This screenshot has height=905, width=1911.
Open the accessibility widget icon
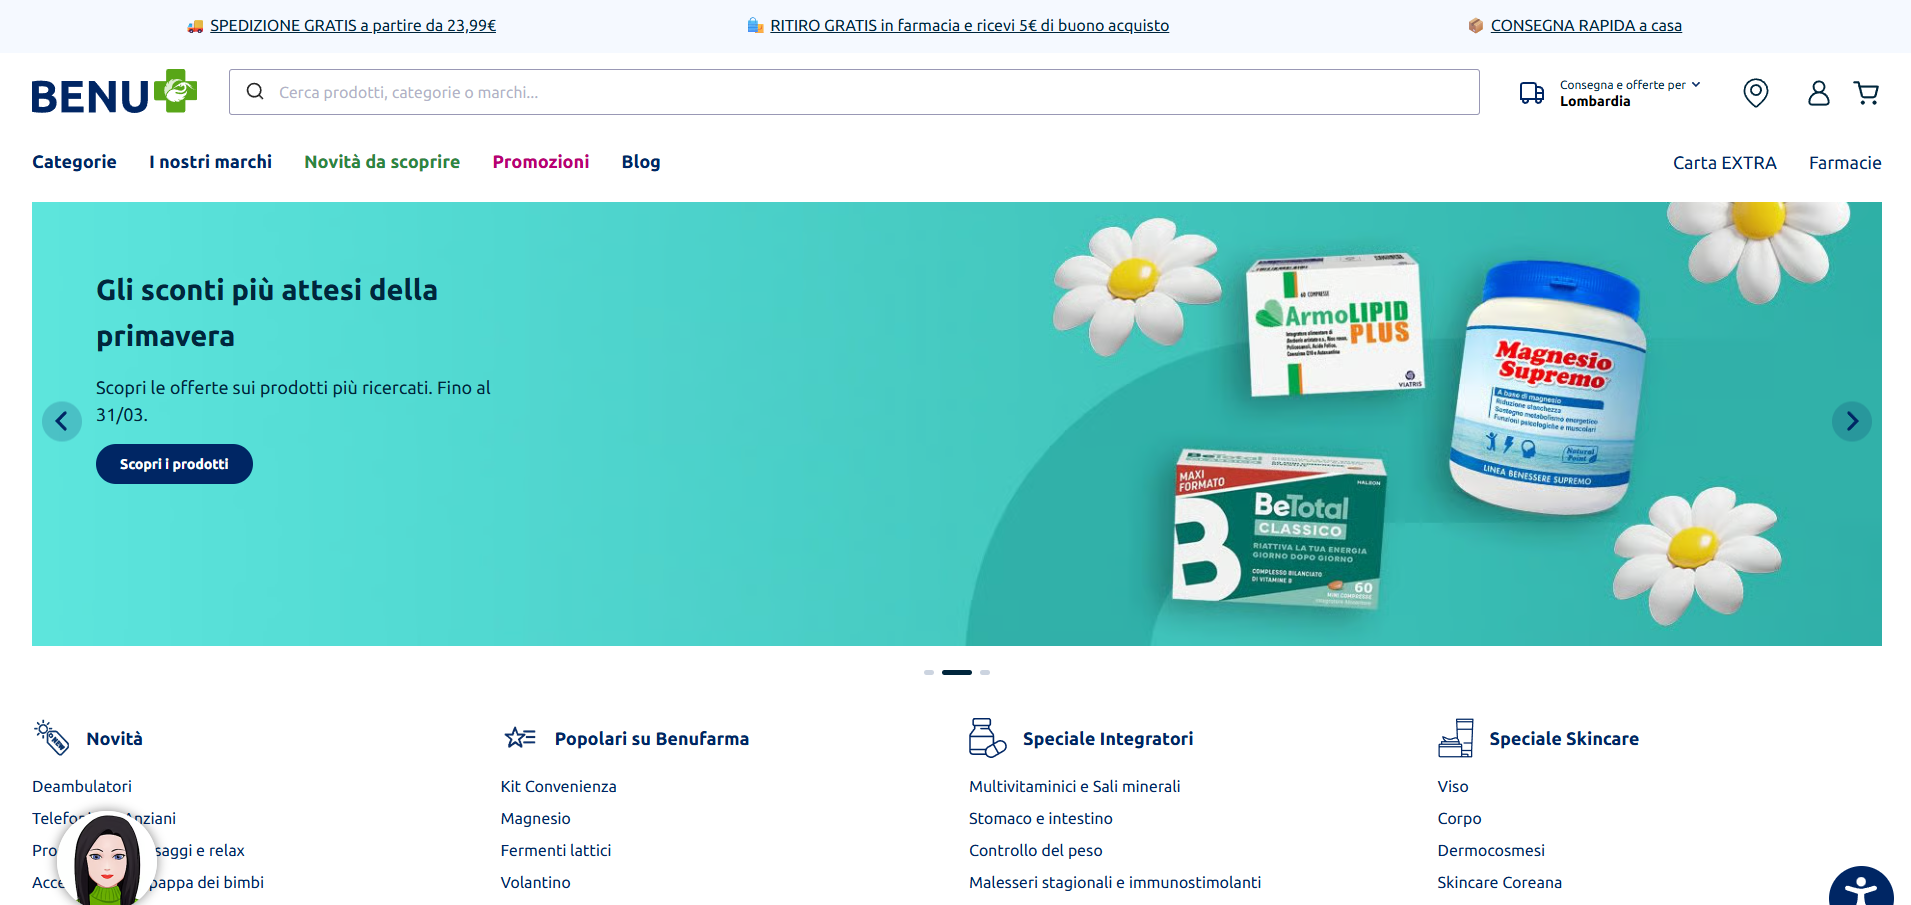(x=1860, y=888)
